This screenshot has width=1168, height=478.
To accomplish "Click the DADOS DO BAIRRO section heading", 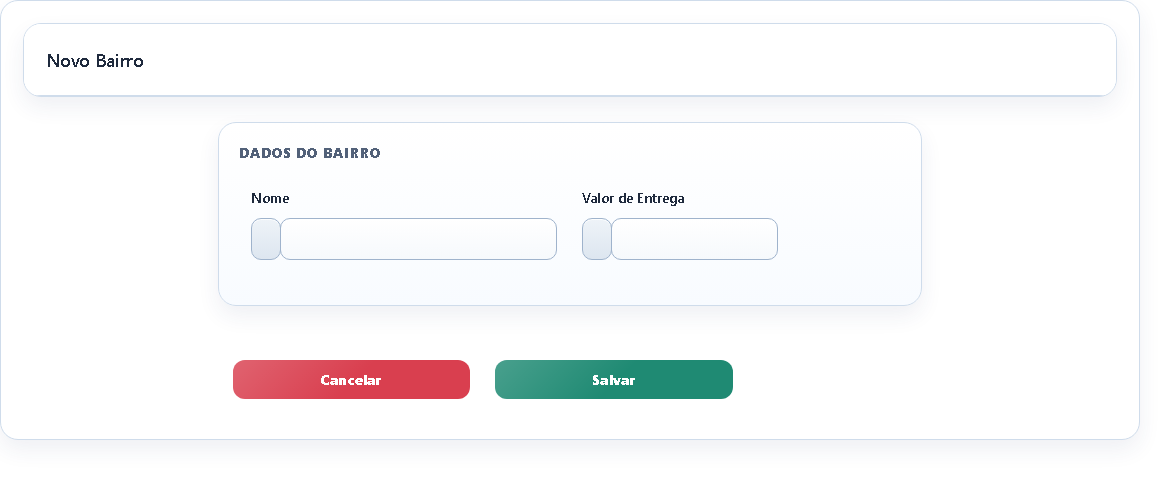I will (x=310, y=153).
